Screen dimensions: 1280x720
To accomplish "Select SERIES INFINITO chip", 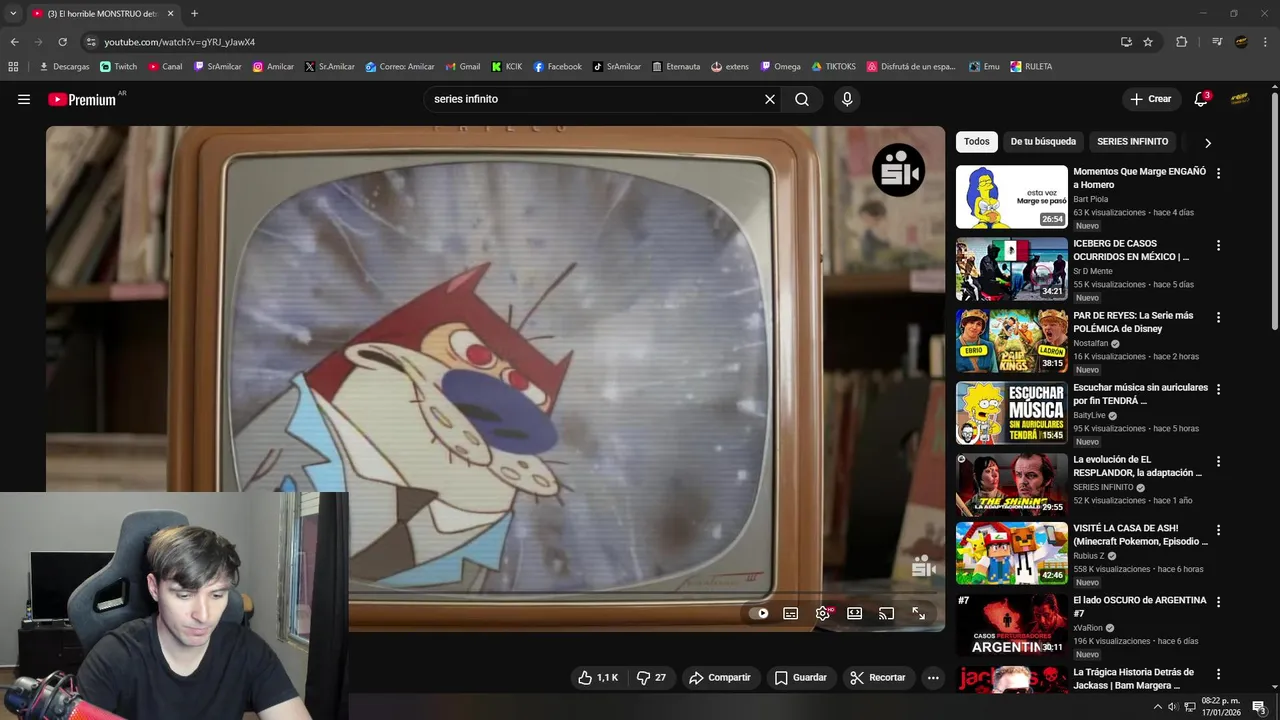I will pos(1132,141).
